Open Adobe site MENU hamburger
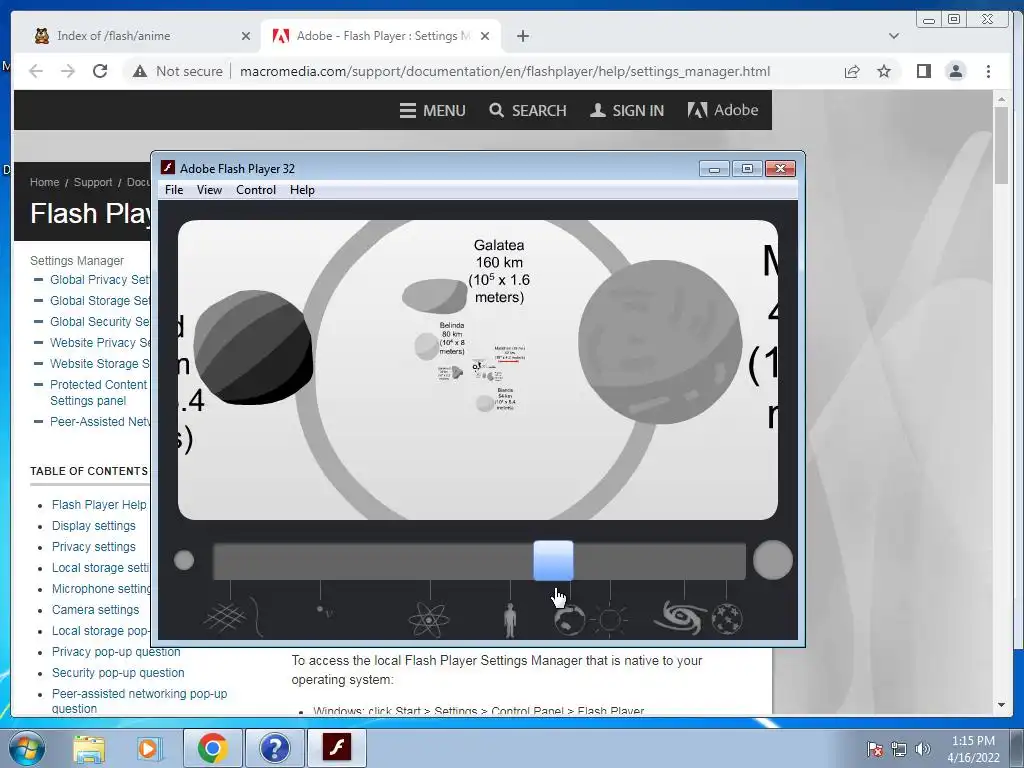 (x=432, y=110)
